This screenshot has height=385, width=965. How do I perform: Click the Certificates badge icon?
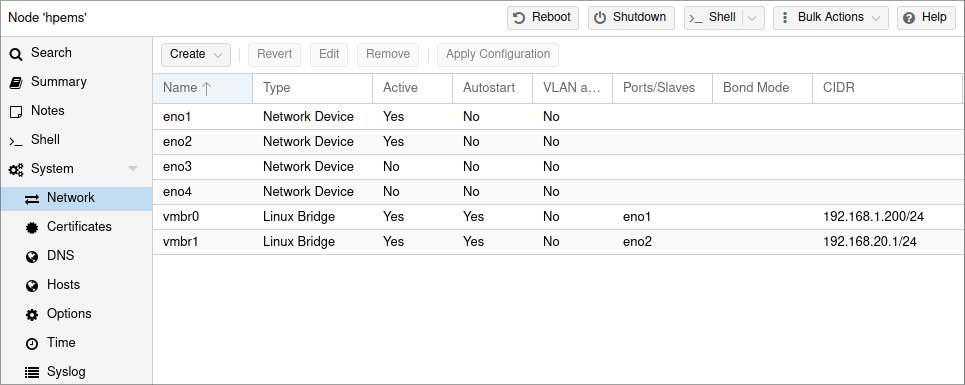(31, 228)
